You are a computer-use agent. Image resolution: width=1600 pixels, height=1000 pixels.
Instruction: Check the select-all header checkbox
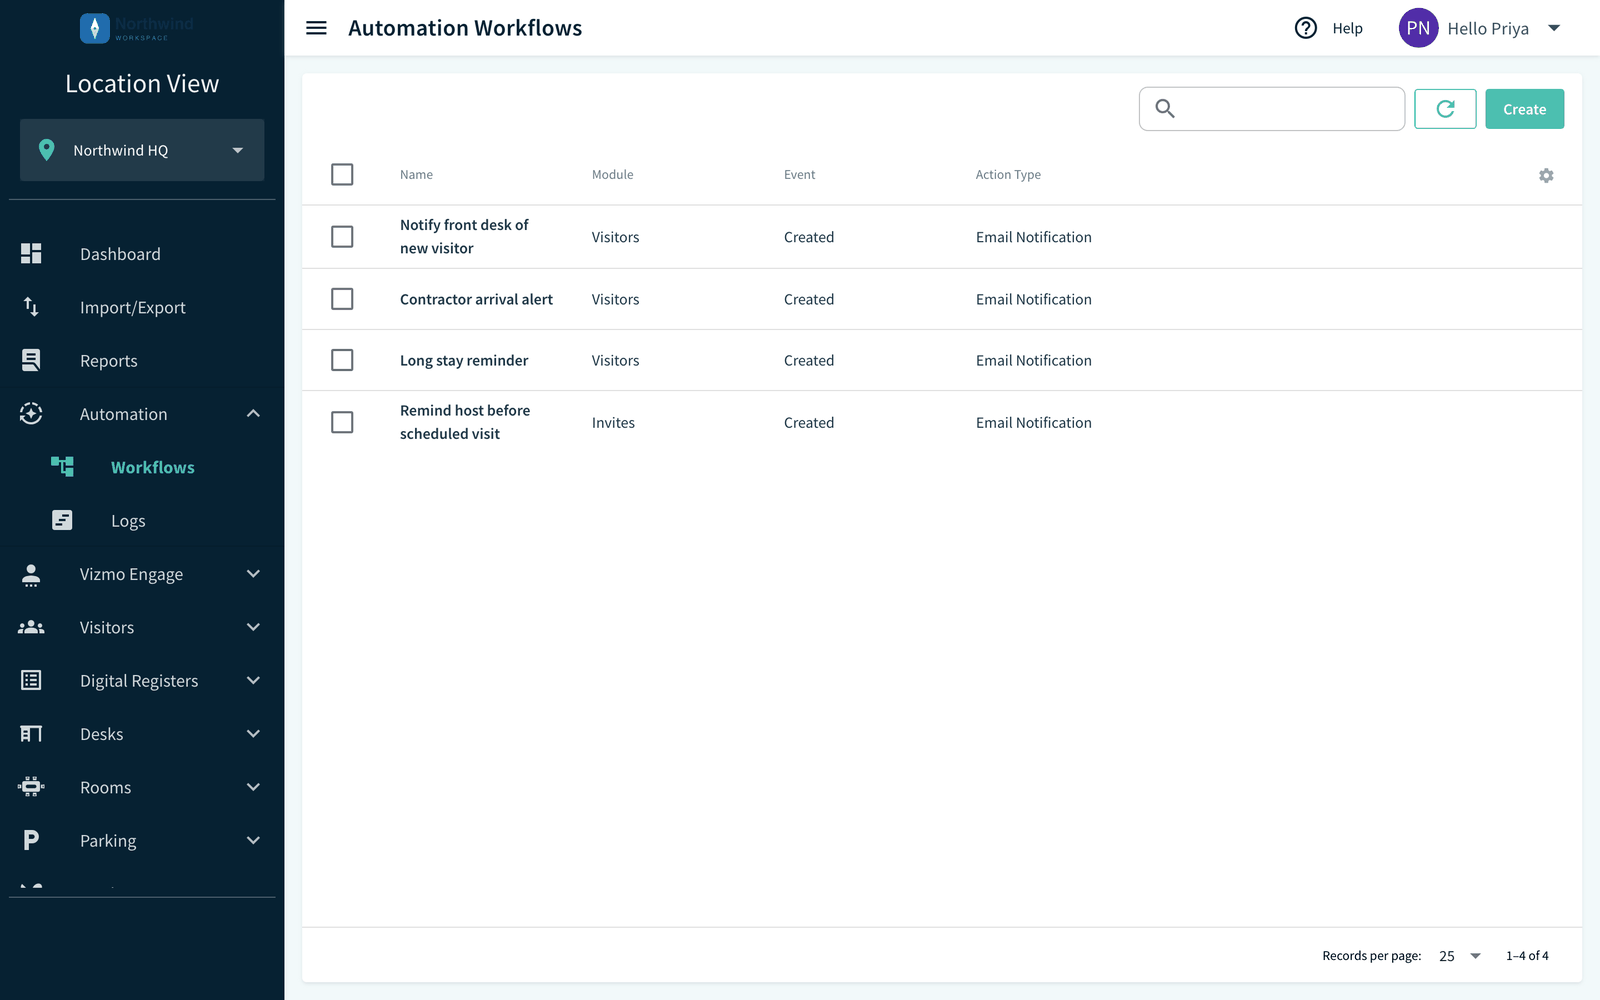[342, 174]
